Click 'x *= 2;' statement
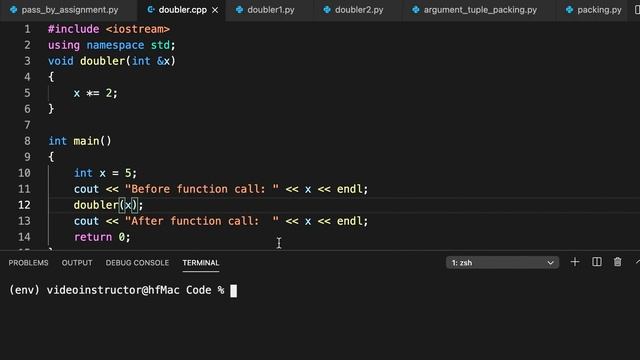 [x=96, y=93]
